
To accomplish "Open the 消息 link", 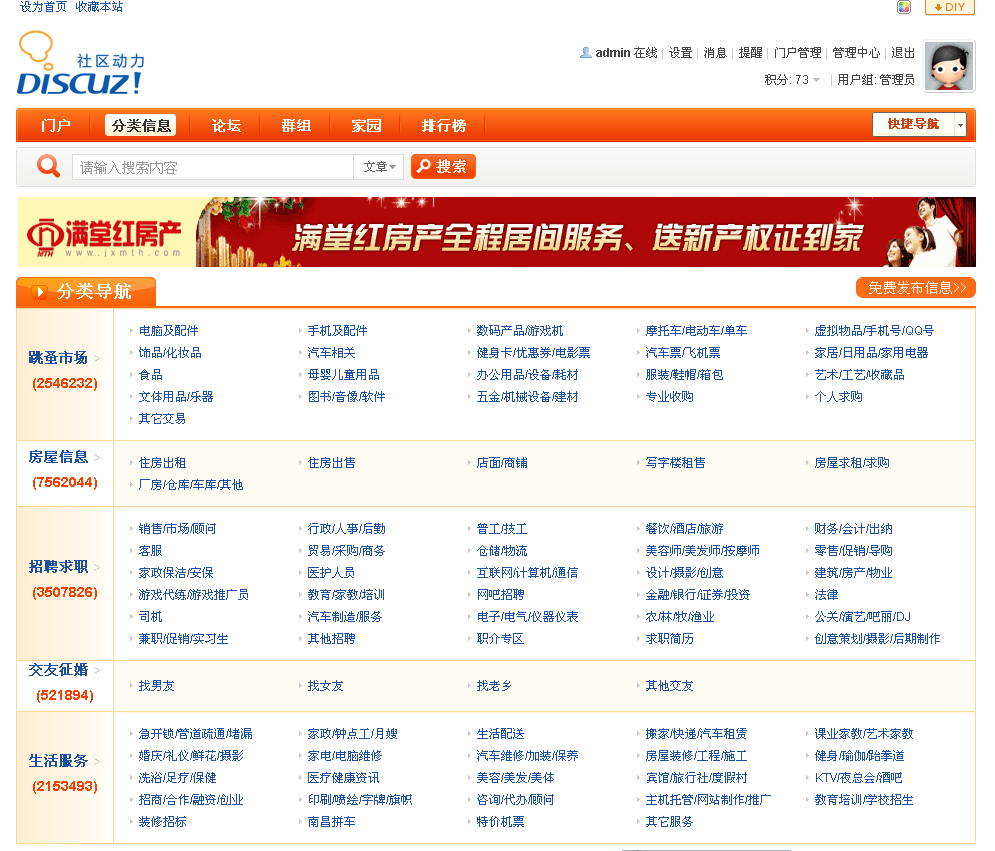I will point(715,53).
